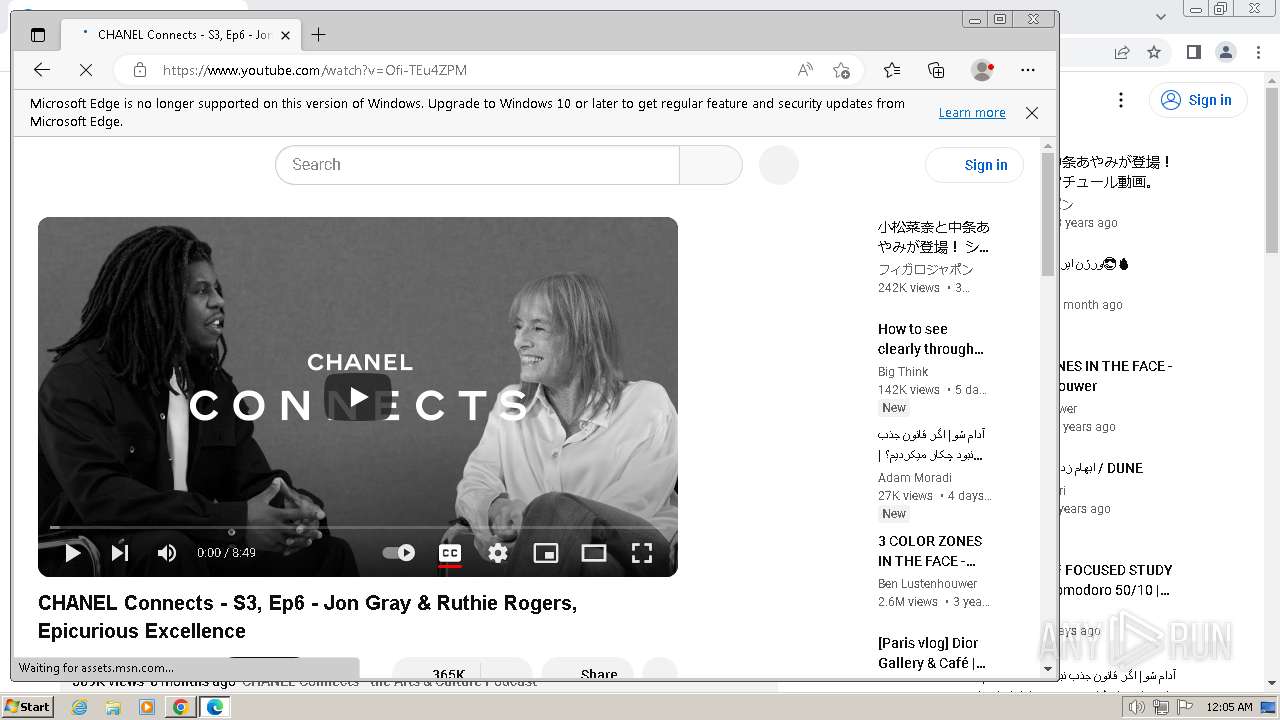The width and height of the screenshot is (1280, 720).
Task: Click Learn more link in notification bar
Action: 972,112
